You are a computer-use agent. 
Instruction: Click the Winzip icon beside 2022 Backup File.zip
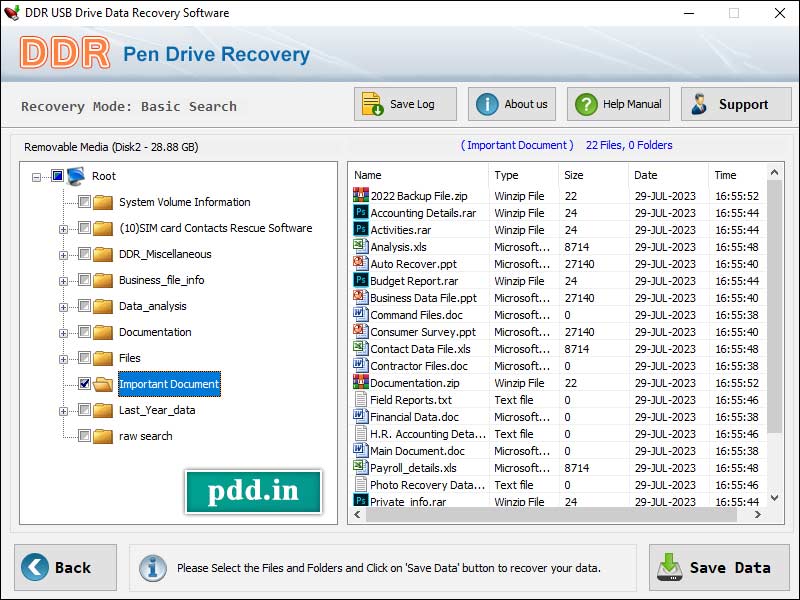359,196
